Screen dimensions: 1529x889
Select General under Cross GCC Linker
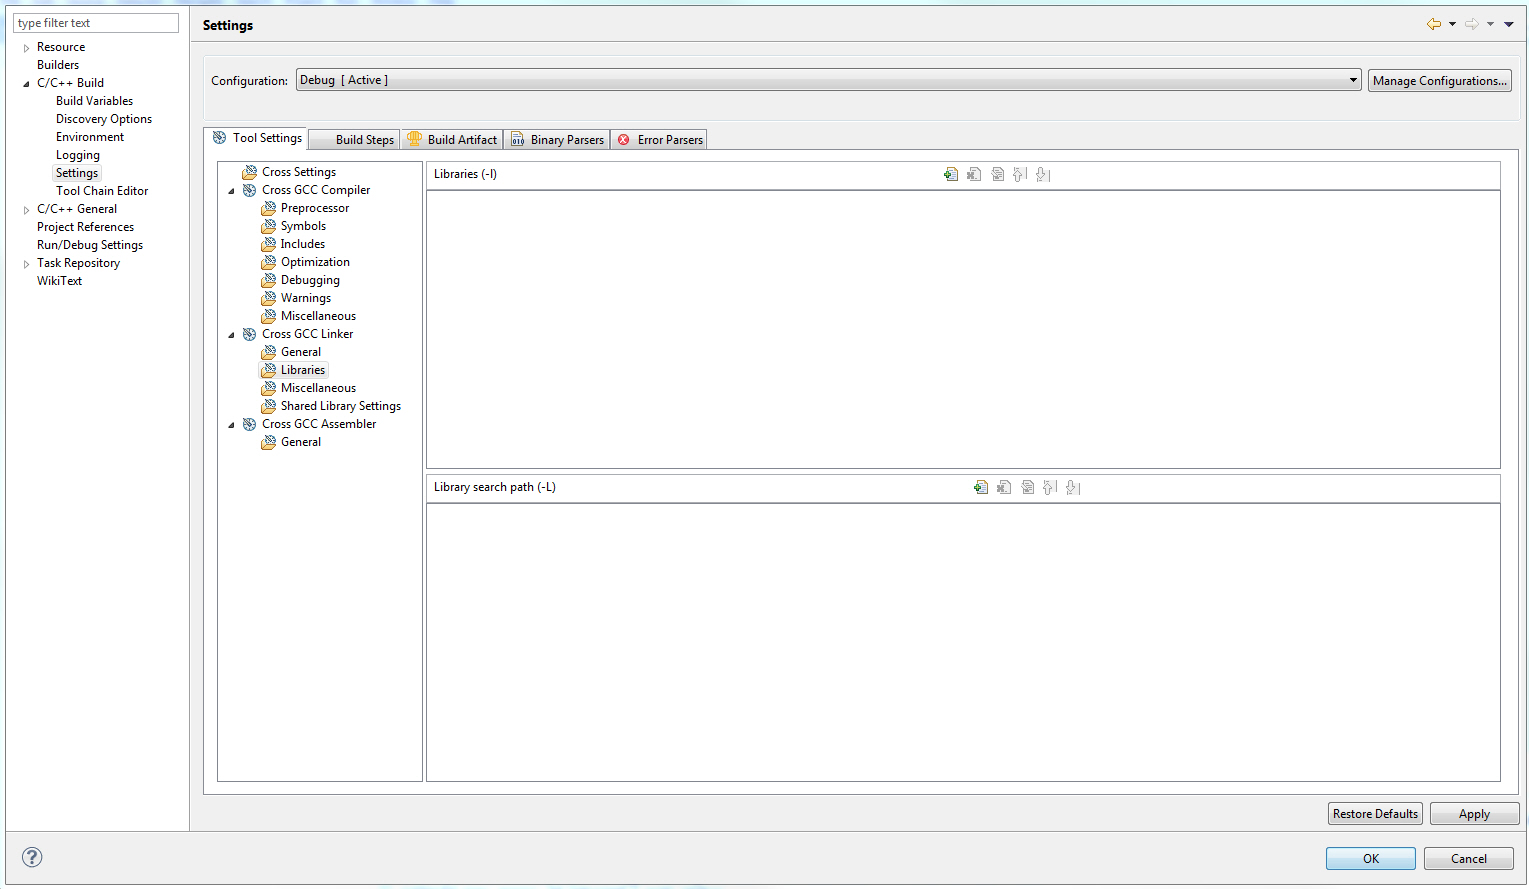[301, 352]
